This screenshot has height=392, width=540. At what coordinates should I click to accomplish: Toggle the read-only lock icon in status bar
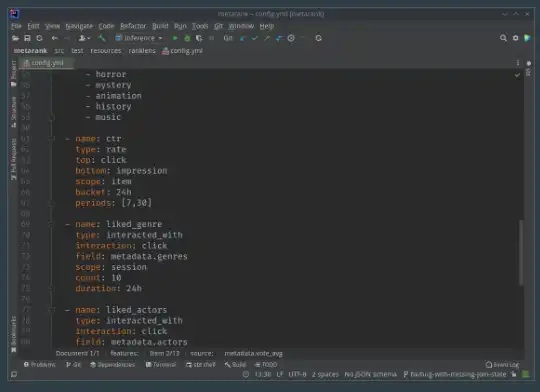514,374
